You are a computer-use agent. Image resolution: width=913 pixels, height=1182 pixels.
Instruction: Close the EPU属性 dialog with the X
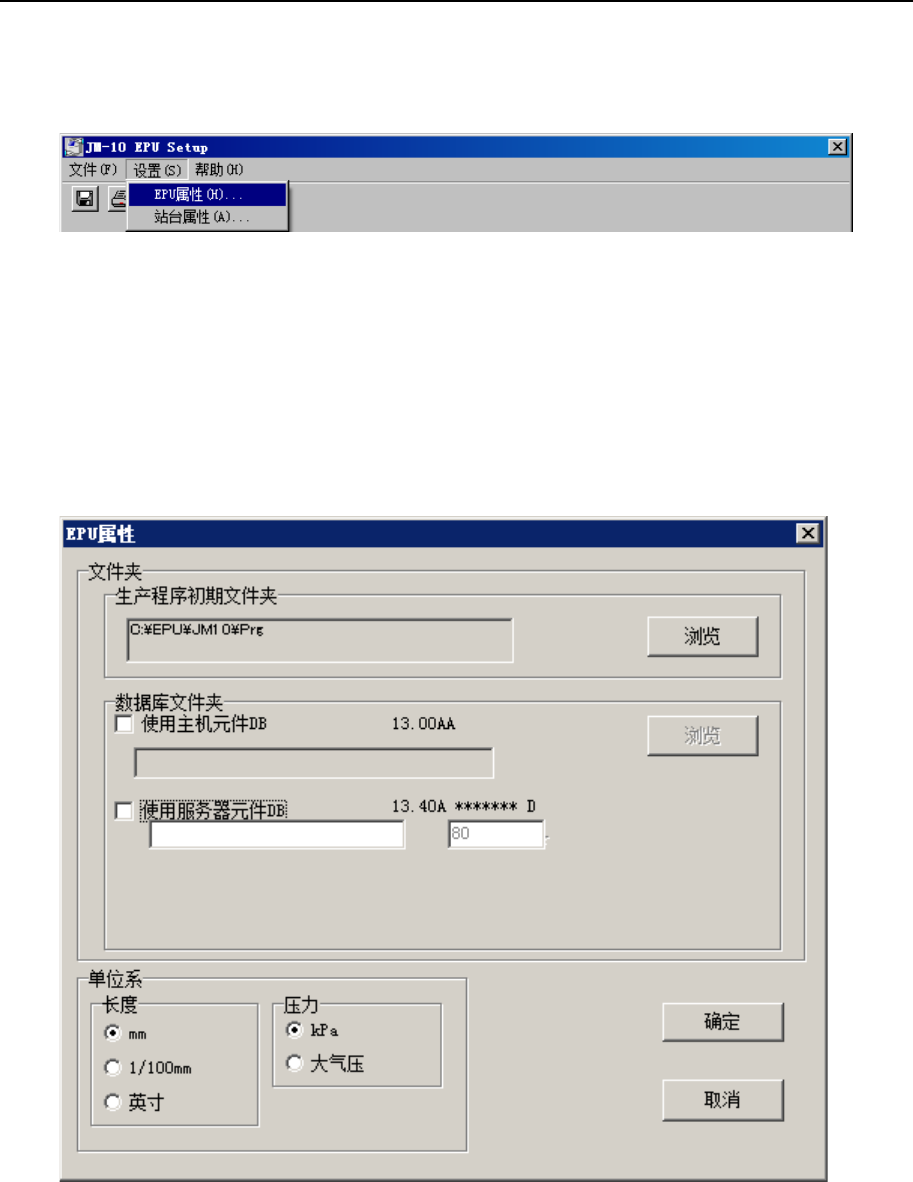coord(807,533)
